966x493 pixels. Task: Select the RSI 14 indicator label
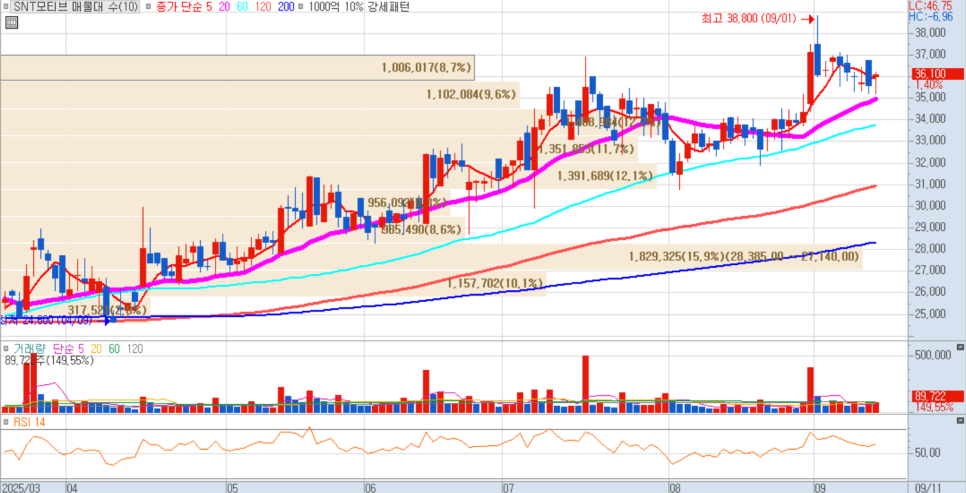pyautogui.click(x=30, y=423)
